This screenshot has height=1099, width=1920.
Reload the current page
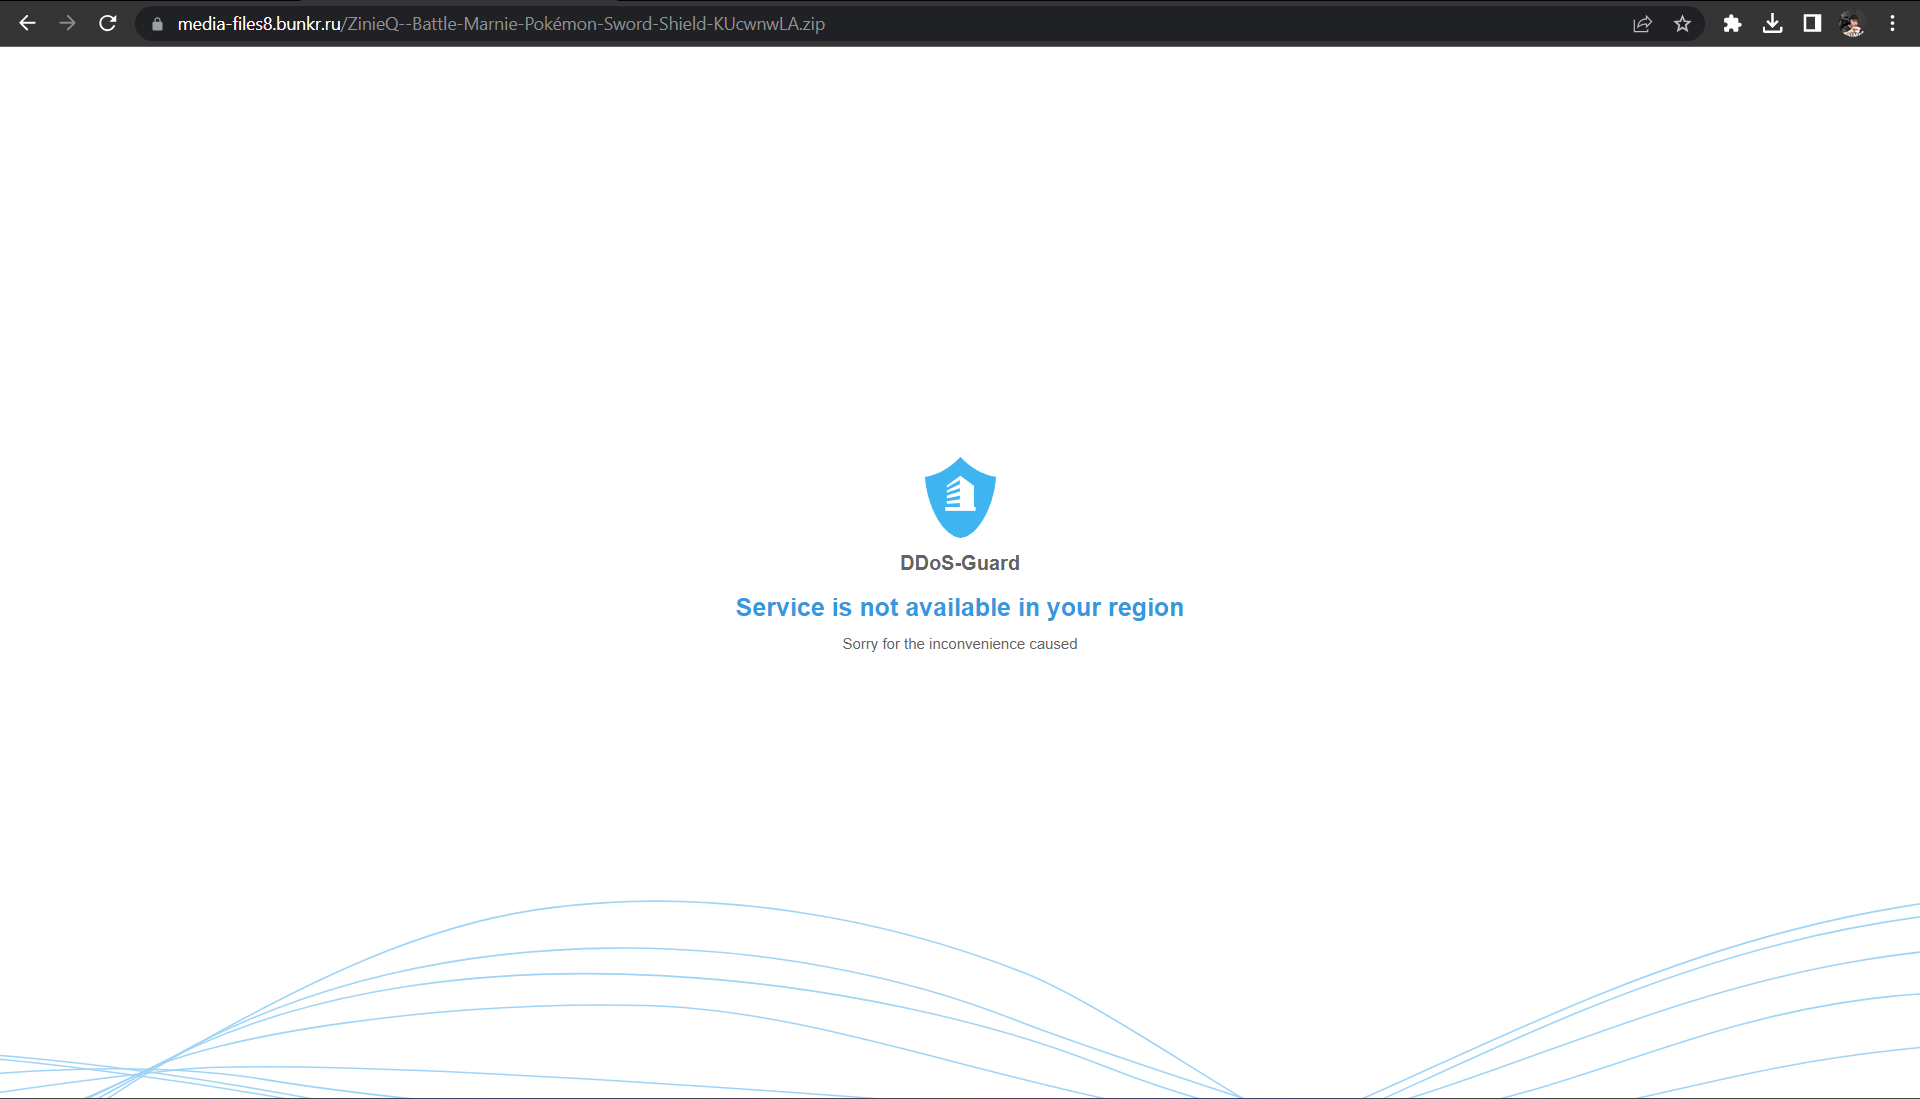coord(108,23)
